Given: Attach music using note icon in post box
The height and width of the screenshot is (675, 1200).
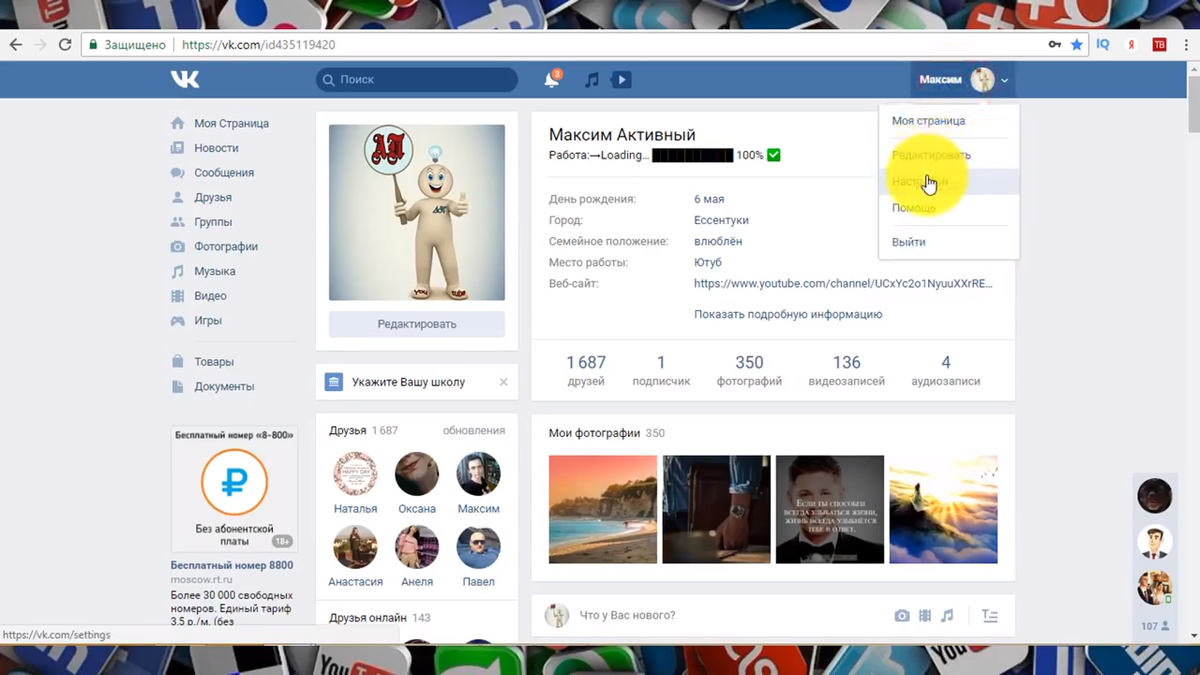Looking at the screenshot, I should pos(947,616).
